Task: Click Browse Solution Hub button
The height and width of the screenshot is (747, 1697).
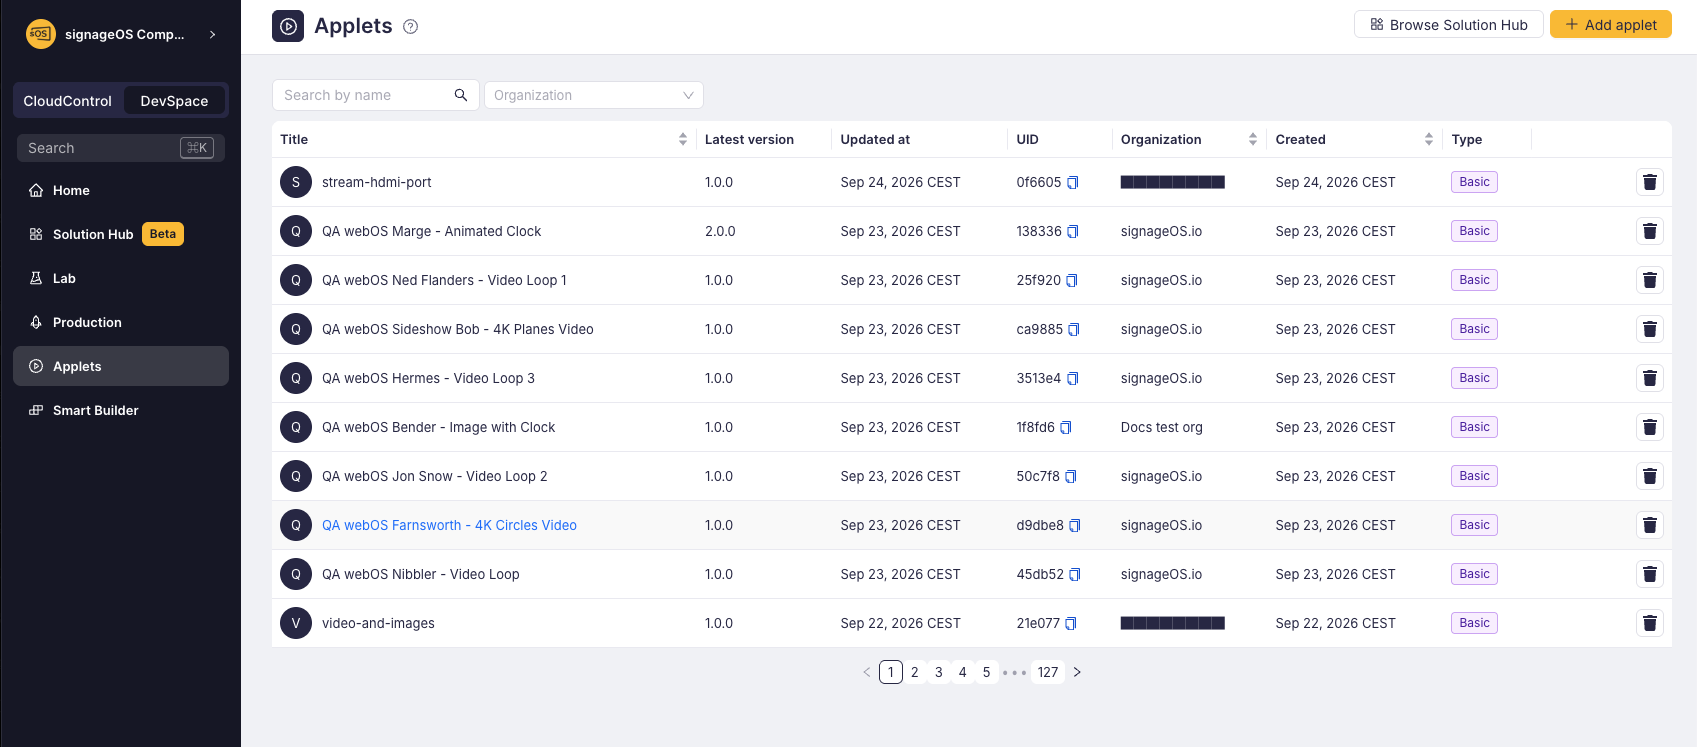Action: pyautogui.click(x=1448, y=25)
